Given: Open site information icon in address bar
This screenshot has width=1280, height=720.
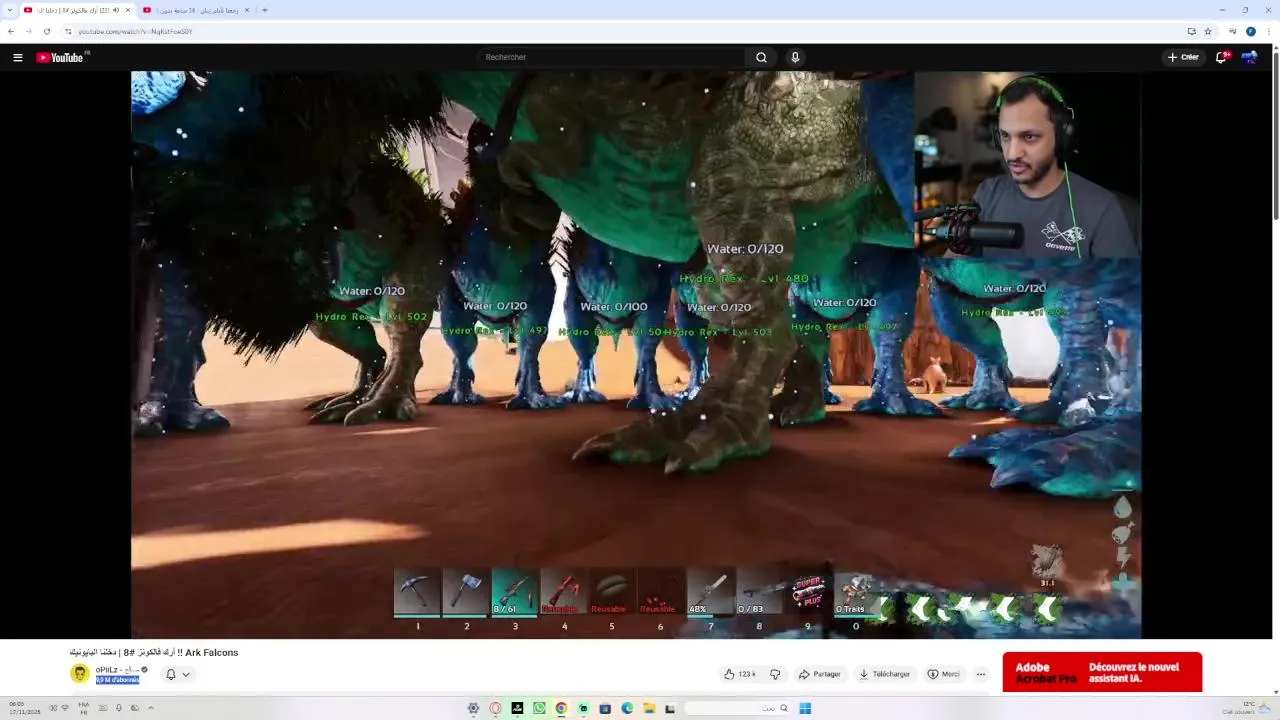Looking at the screenshot, I should point(68,31).
